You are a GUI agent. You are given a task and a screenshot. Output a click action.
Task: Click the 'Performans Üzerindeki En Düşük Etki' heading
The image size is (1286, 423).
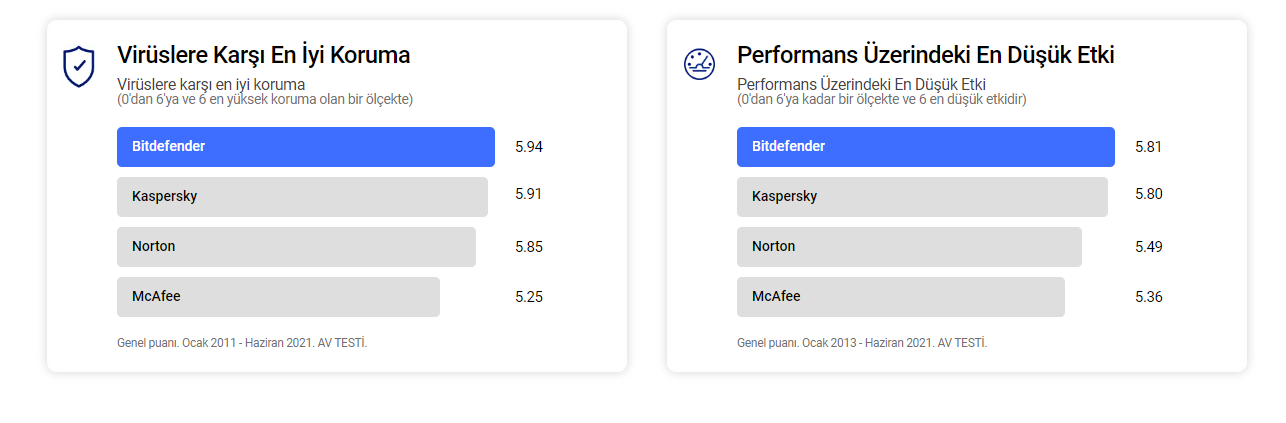(x=925, y=55)
